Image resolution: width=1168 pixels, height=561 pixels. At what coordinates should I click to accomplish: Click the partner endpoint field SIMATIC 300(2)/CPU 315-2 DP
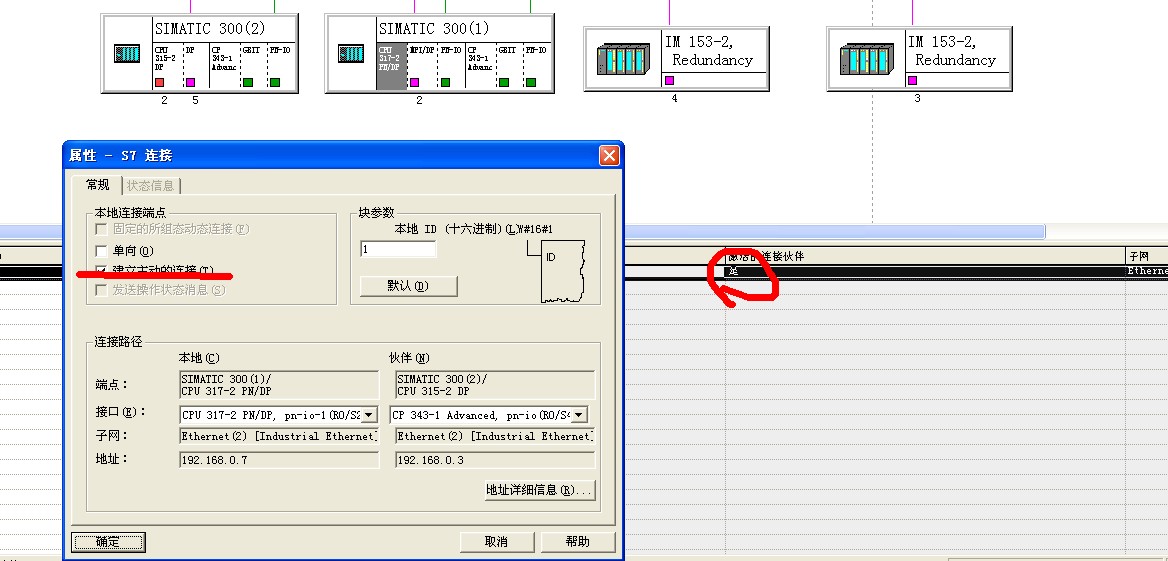tap(495, 385)
